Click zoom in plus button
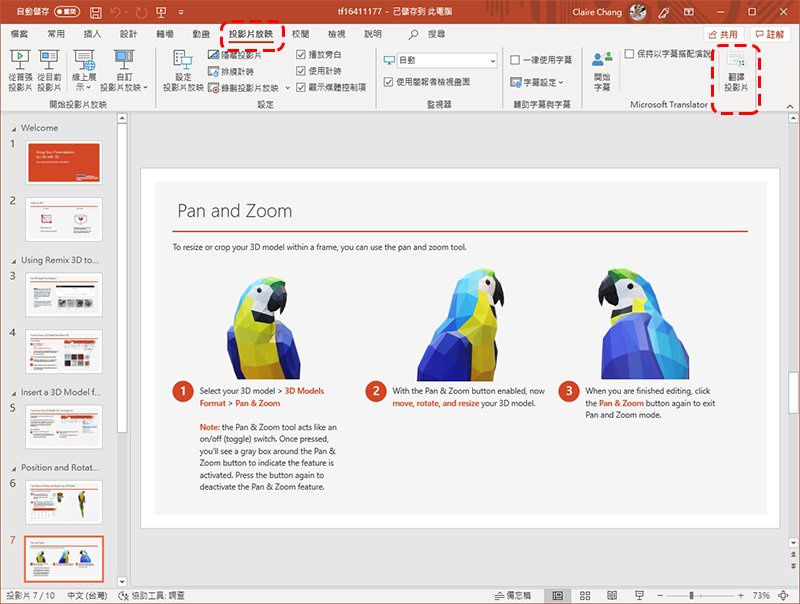 click(741, 595)
